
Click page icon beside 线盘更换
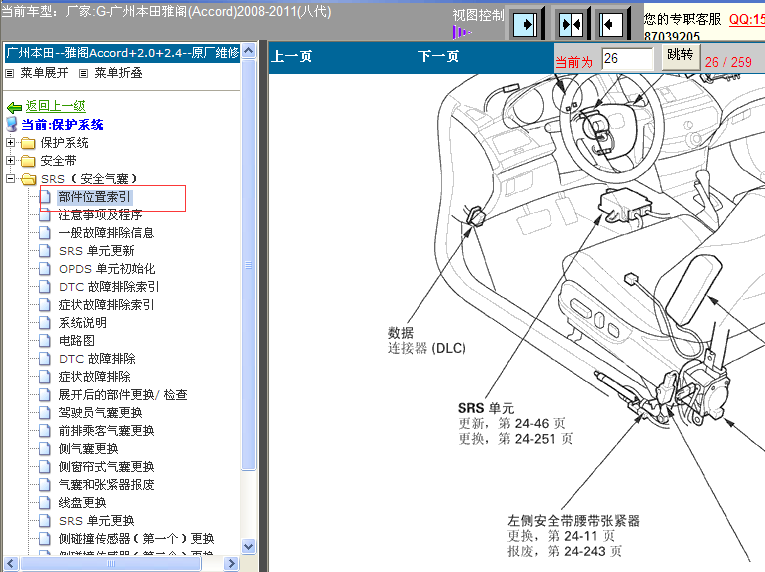45,503
